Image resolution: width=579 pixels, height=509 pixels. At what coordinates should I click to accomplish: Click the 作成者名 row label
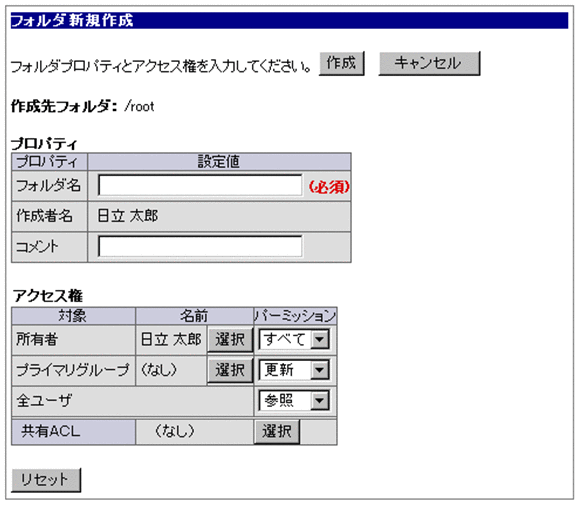click(x=44, y=216)
